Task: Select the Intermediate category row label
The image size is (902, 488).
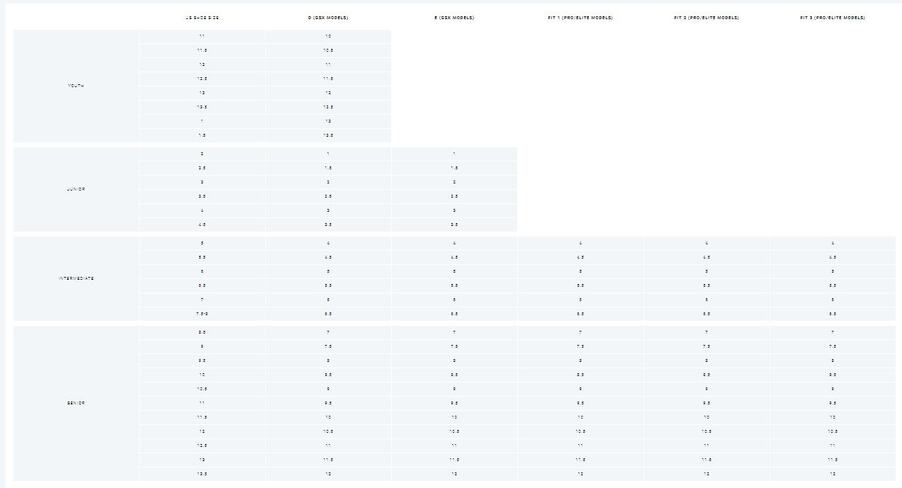Action: click(x=76, y=278)
